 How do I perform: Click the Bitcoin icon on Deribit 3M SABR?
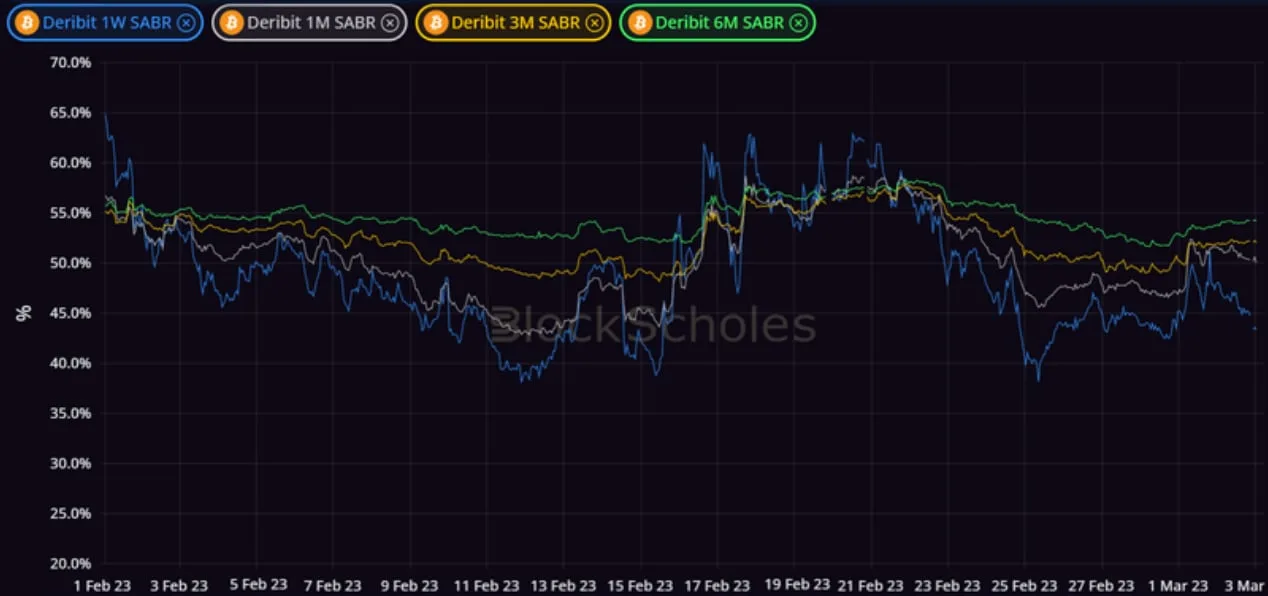(x=435, y=22)
